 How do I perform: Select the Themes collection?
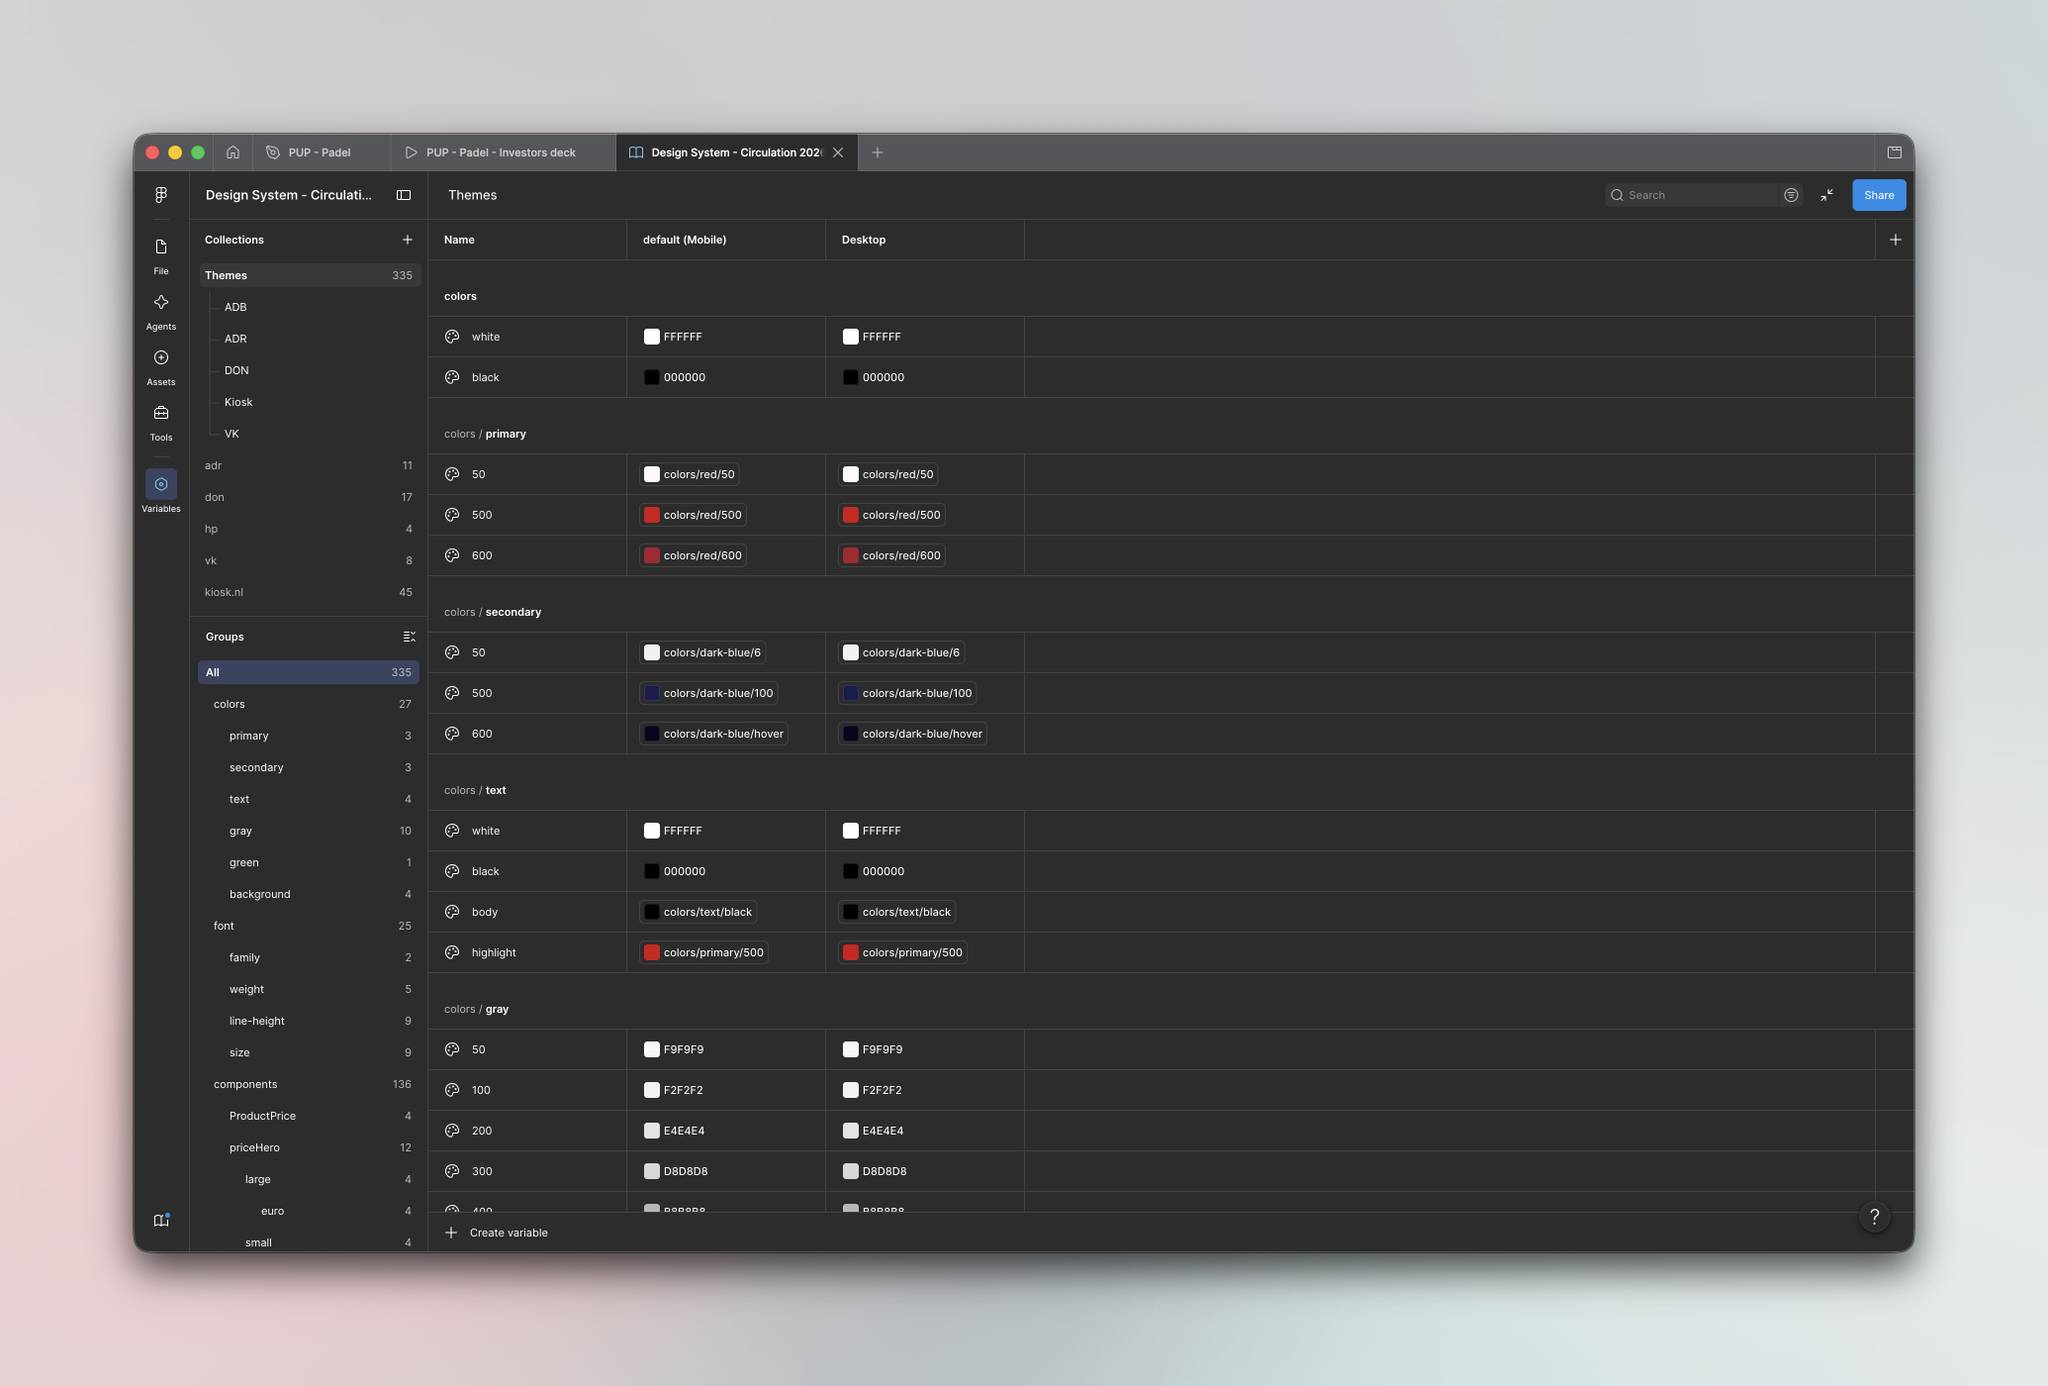click(309, 275)
